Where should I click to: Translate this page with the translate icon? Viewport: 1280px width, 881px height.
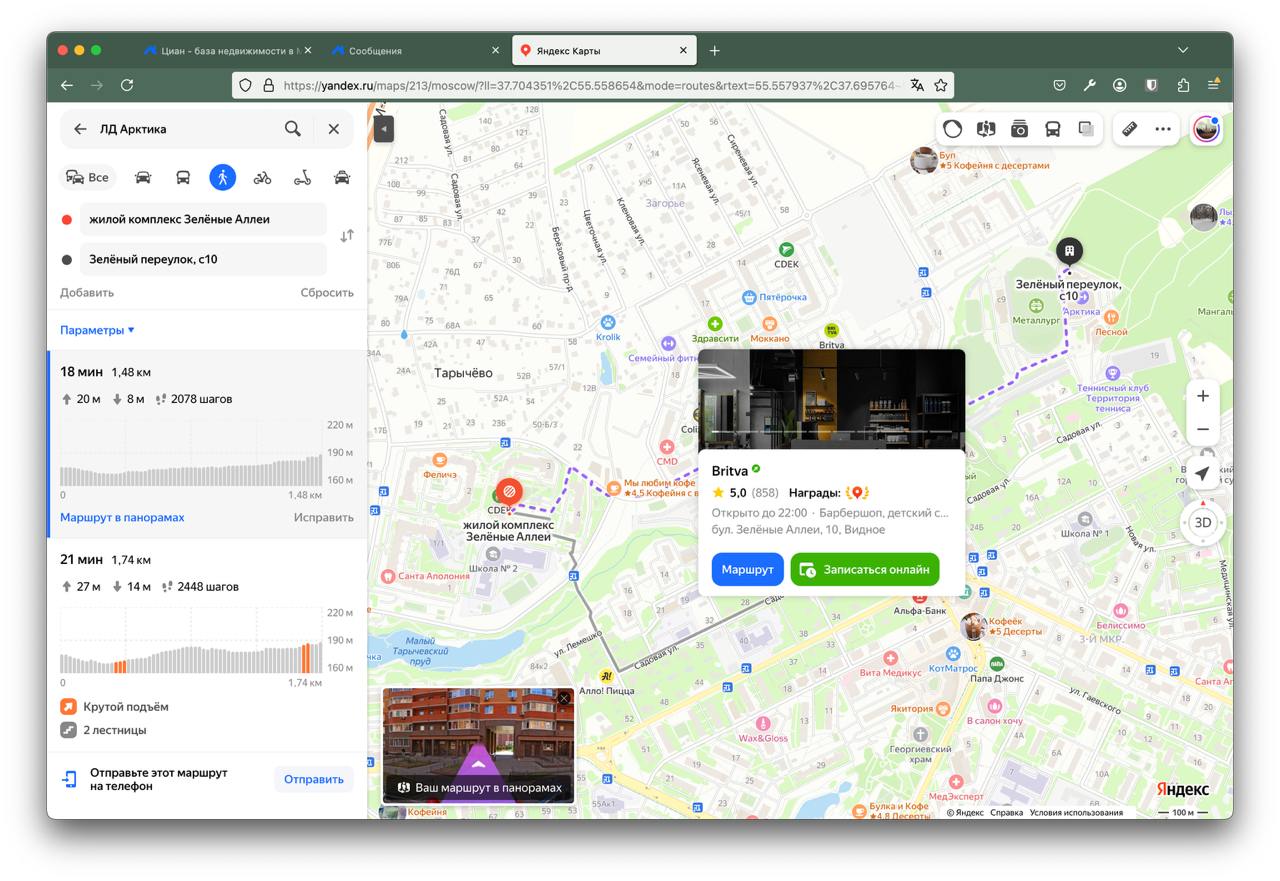click(x=917, y=86)
